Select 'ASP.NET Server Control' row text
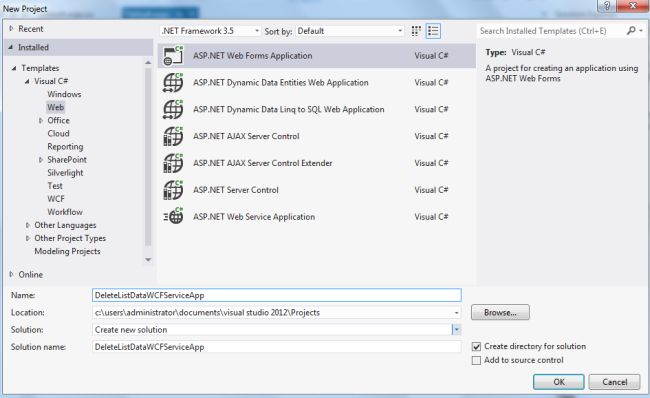Image resolution: width=650 pixels, height=398 pixels. (x=235, y=190)
